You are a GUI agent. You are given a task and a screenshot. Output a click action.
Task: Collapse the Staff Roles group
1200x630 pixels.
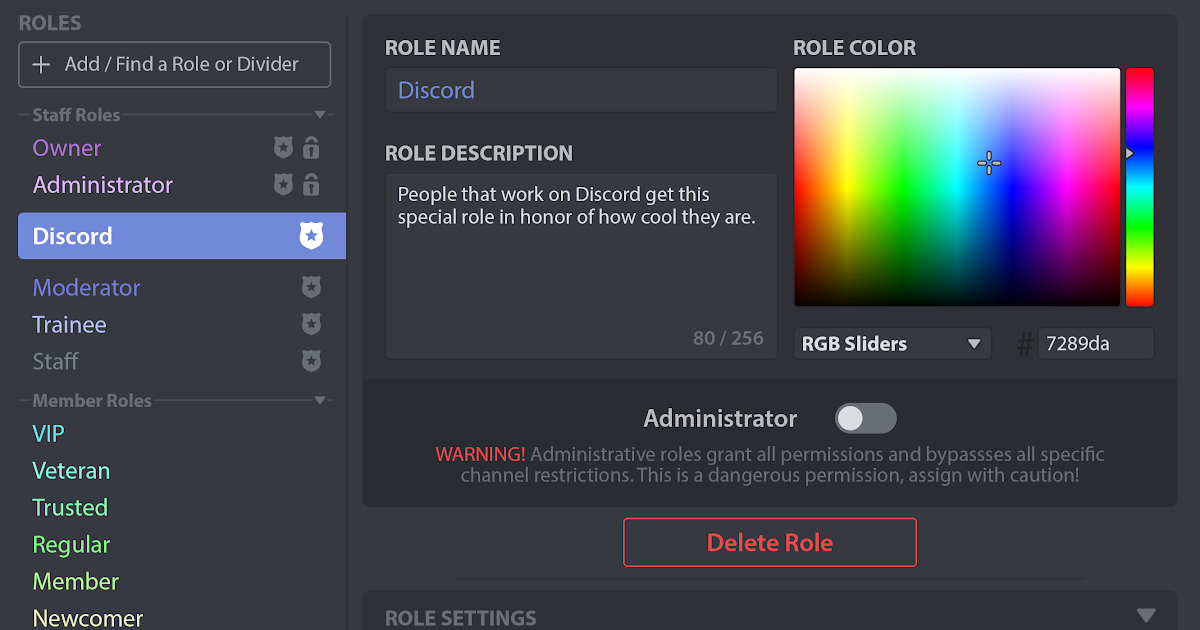[320, 115]
